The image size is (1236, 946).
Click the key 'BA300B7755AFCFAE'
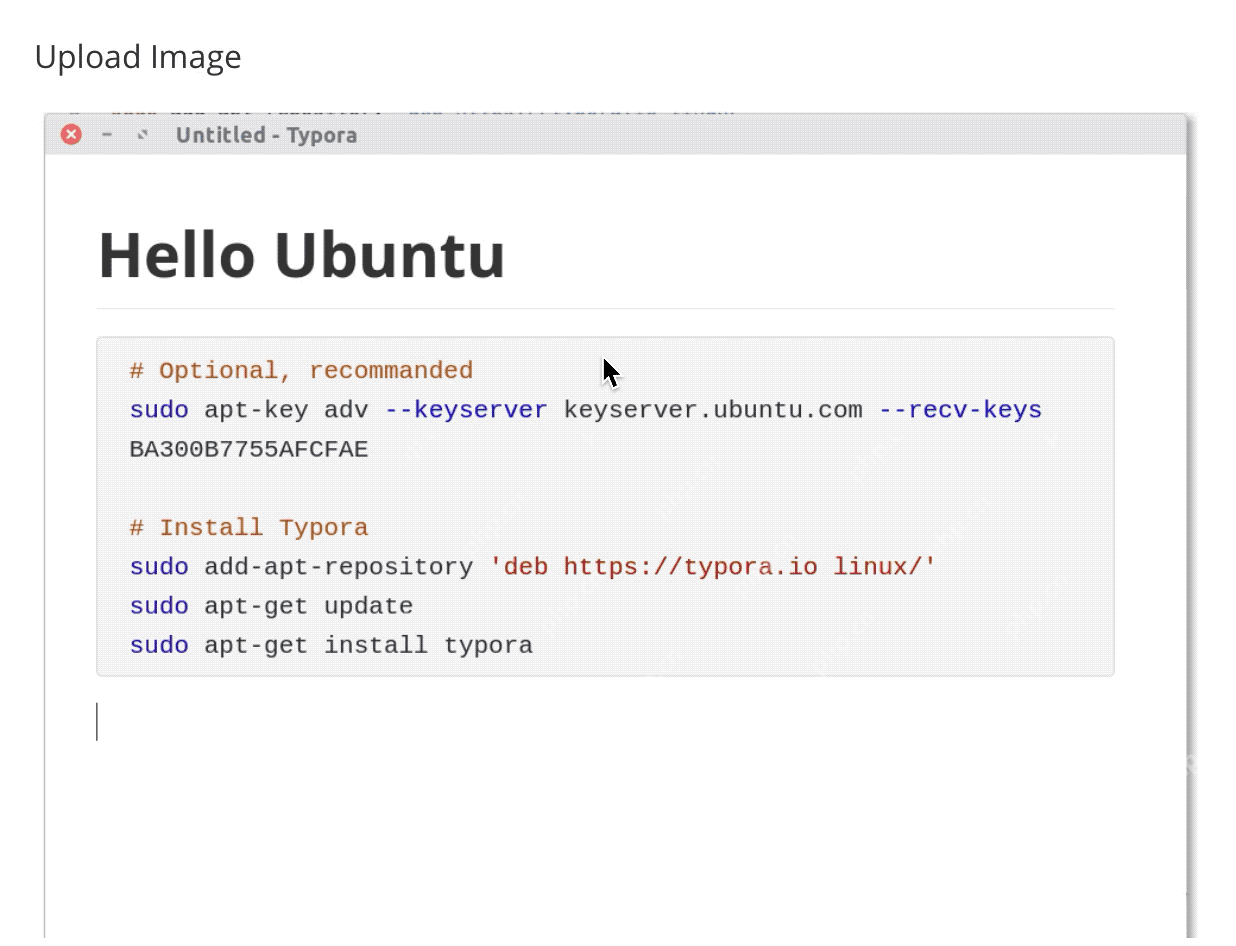point(249,450)
